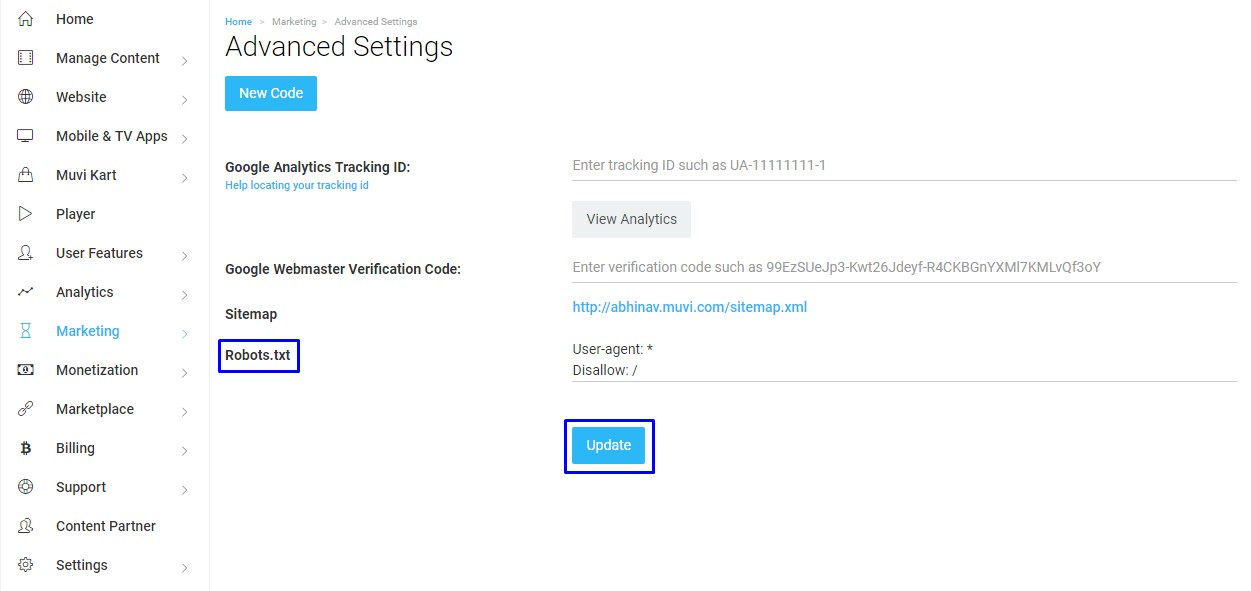Click the Update button

coord(608,445)
